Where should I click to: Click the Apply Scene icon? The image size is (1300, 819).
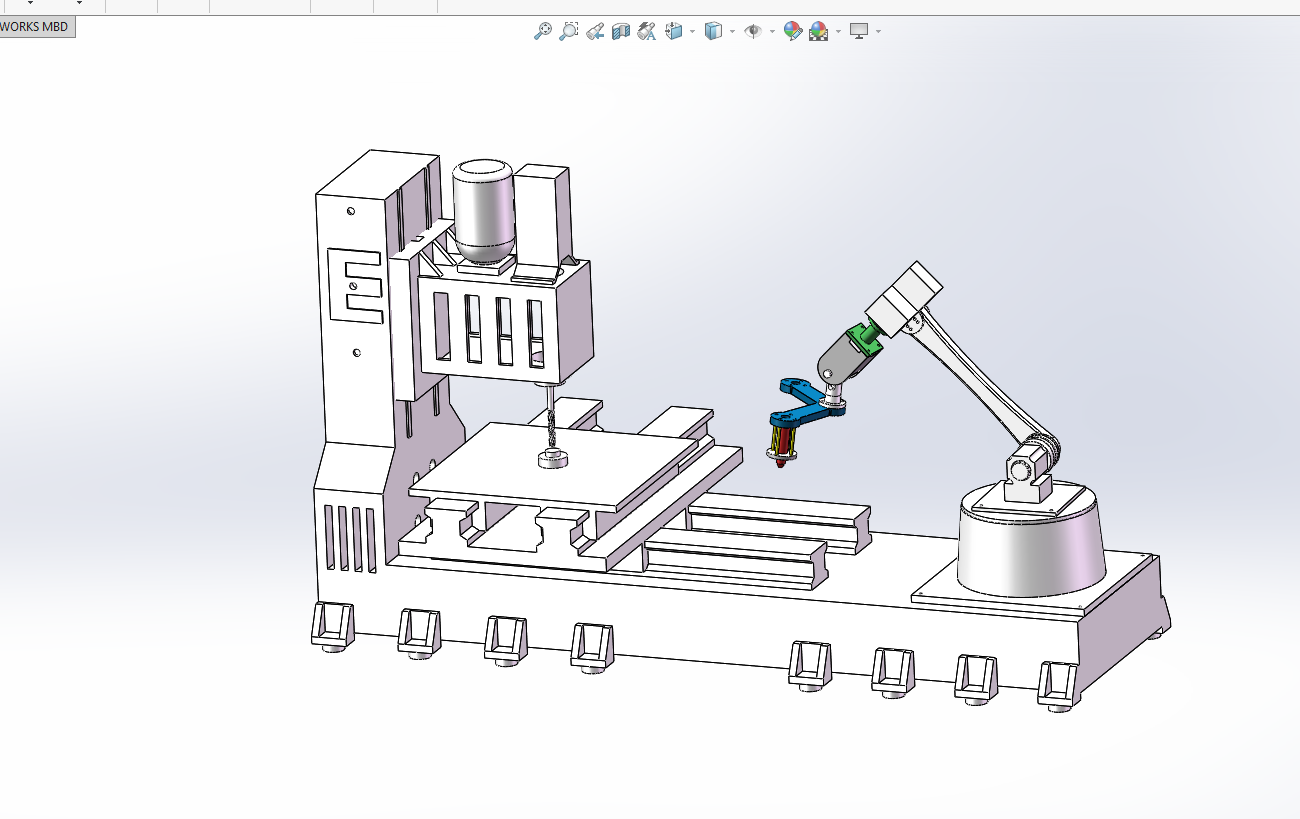(x=819, y=31)
